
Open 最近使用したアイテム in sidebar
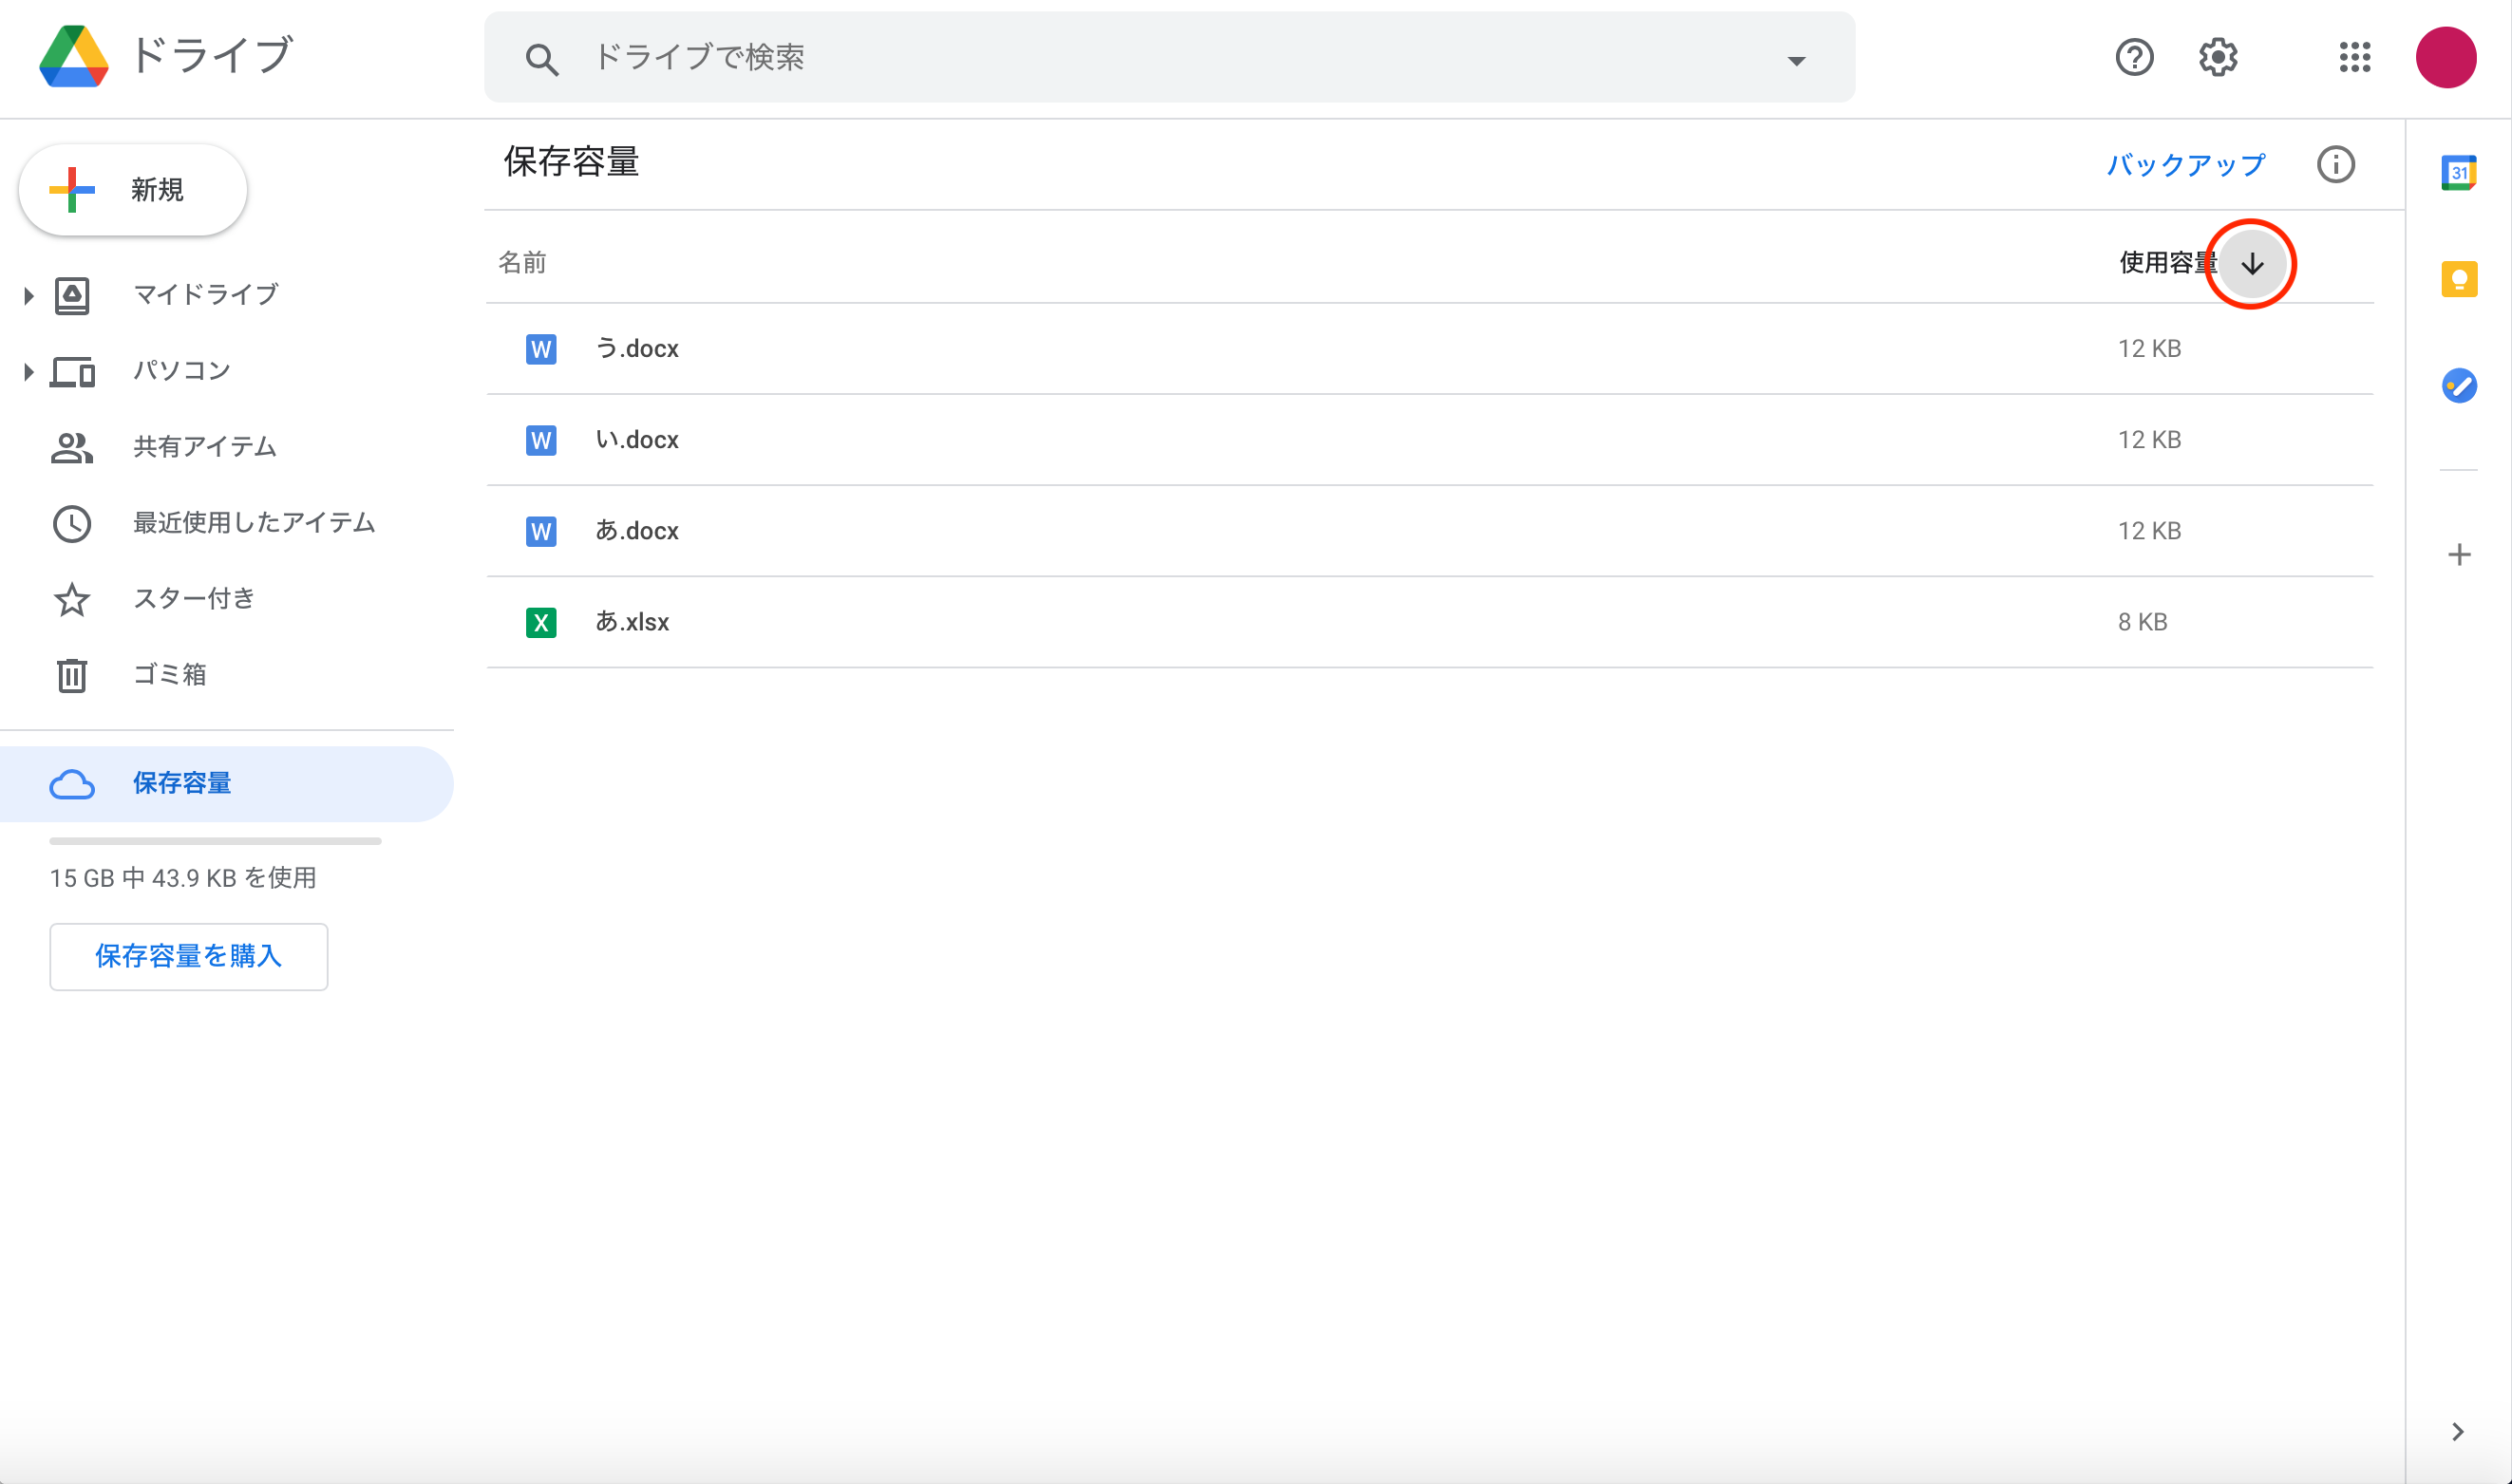254,523
